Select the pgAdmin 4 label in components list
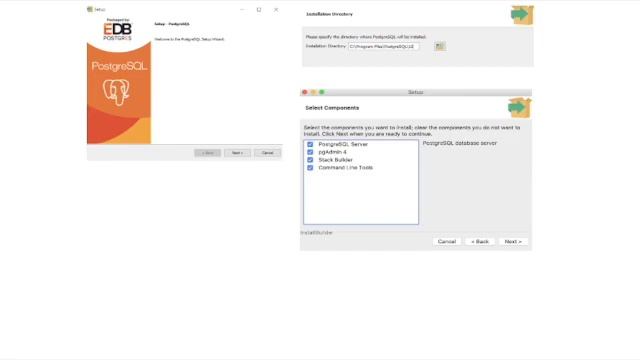Screen dimensions: 640x360 (x=332, y=152)
